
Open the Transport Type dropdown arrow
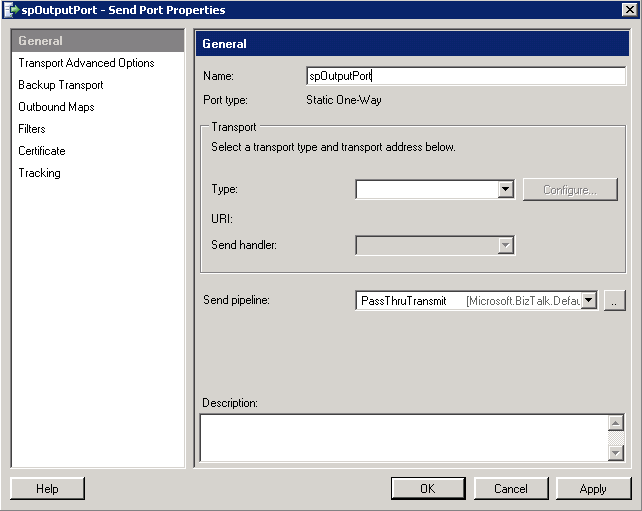[x=506, y=189]
